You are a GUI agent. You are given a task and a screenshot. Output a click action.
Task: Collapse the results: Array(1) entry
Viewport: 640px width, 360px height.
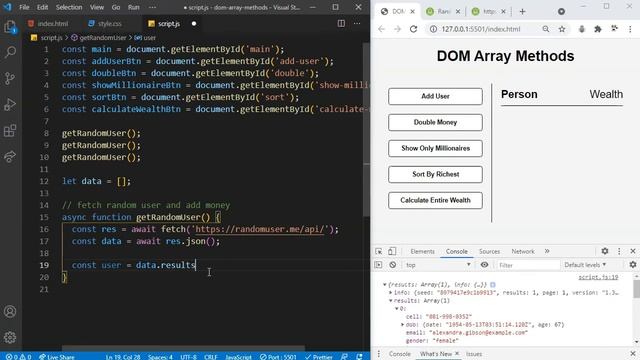click(x=391, y=301)
